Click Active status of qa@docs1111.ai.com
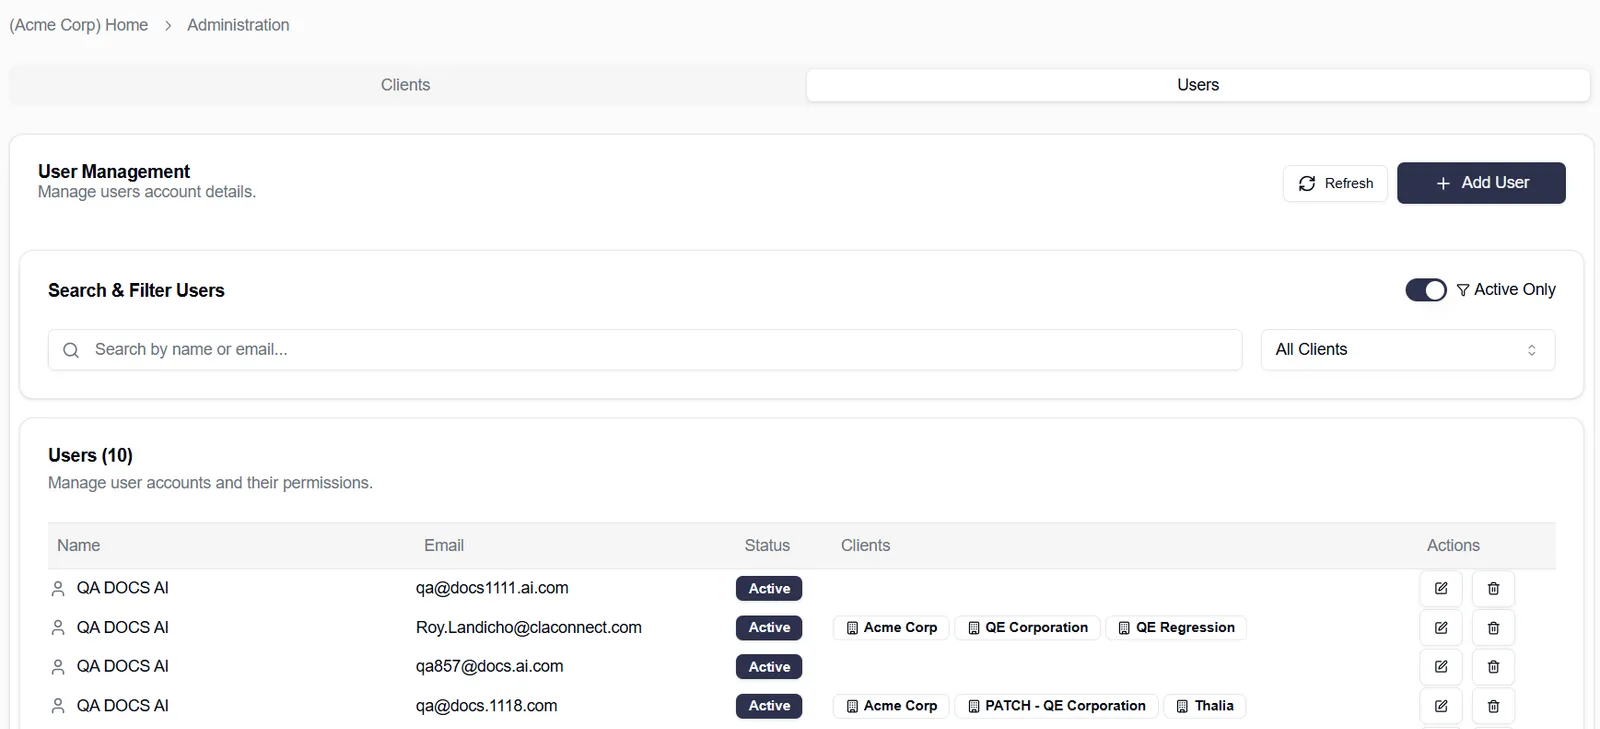This screenshot has height=729, width=1600. pos(769,589)
